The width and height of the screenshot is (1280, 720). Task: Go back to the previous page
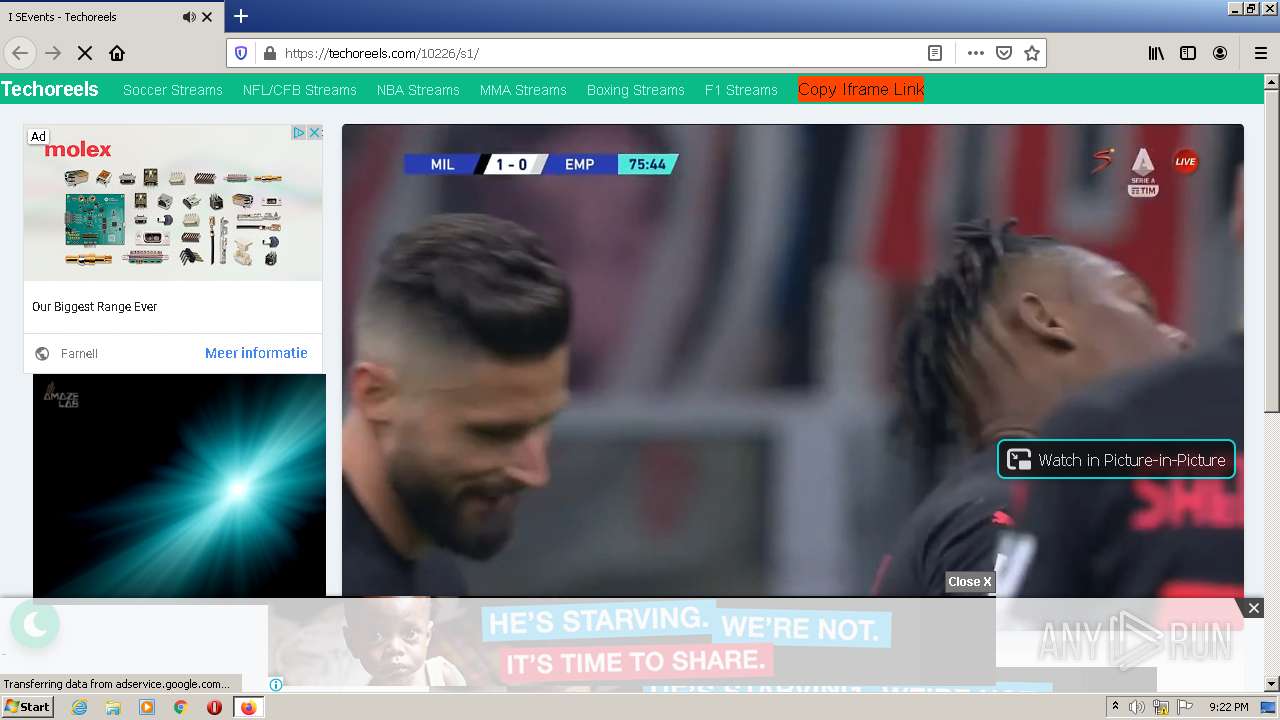[20, 53]
